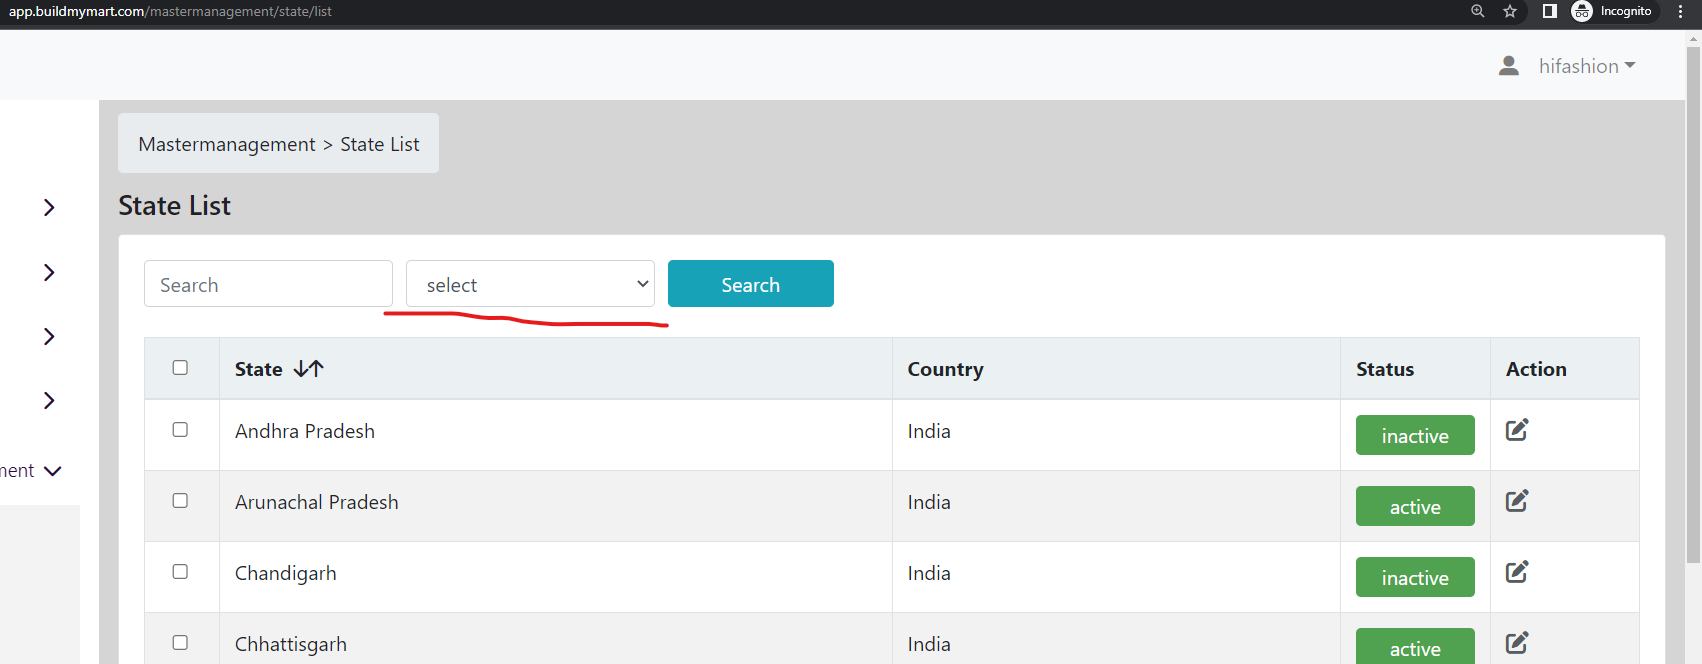Open edit icon for Chhattisgarh row
Image resolution: width=1702 pixels, height=664 pixels.
(1517, 643)
